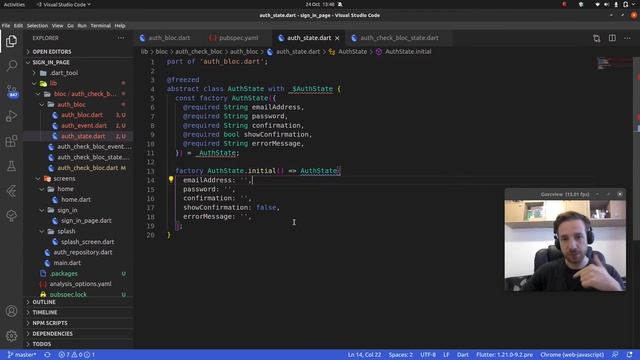
Task: Open auth_check_bloc.dart in the file tree
Action: tap(79, 168)
